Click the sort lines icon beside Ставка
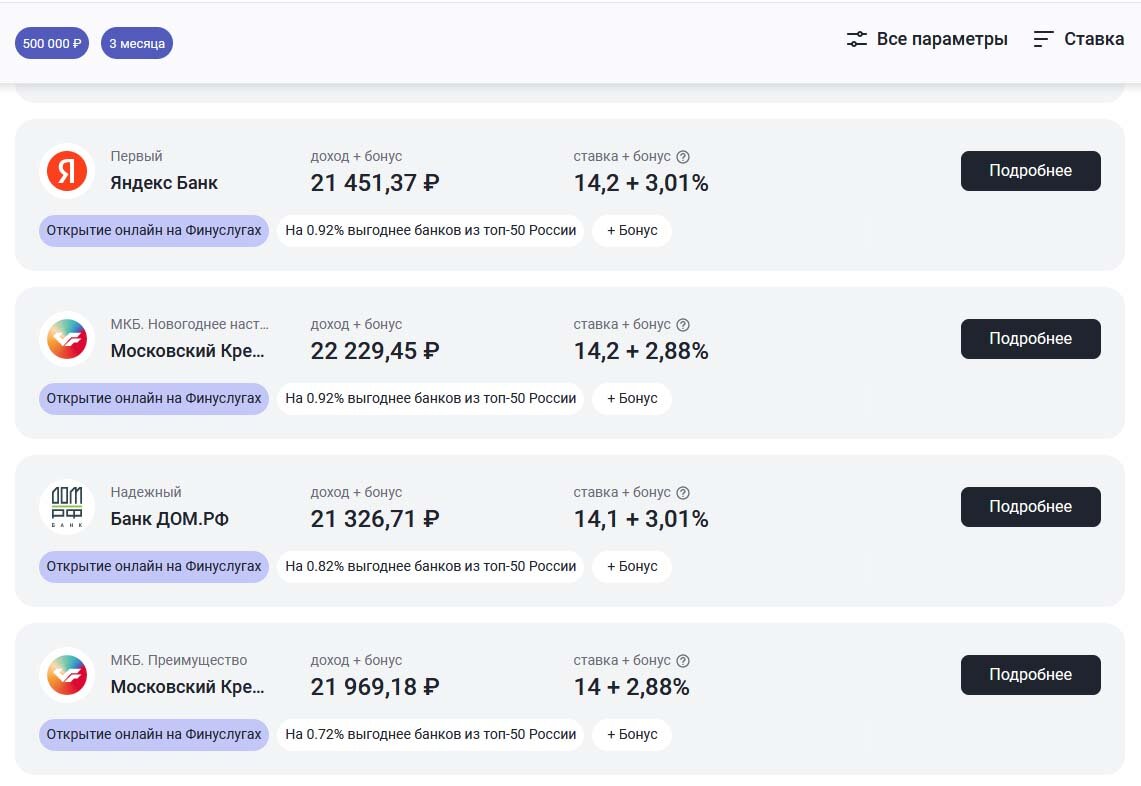This screenshot has height=786, width=1141. (1043, 39)
